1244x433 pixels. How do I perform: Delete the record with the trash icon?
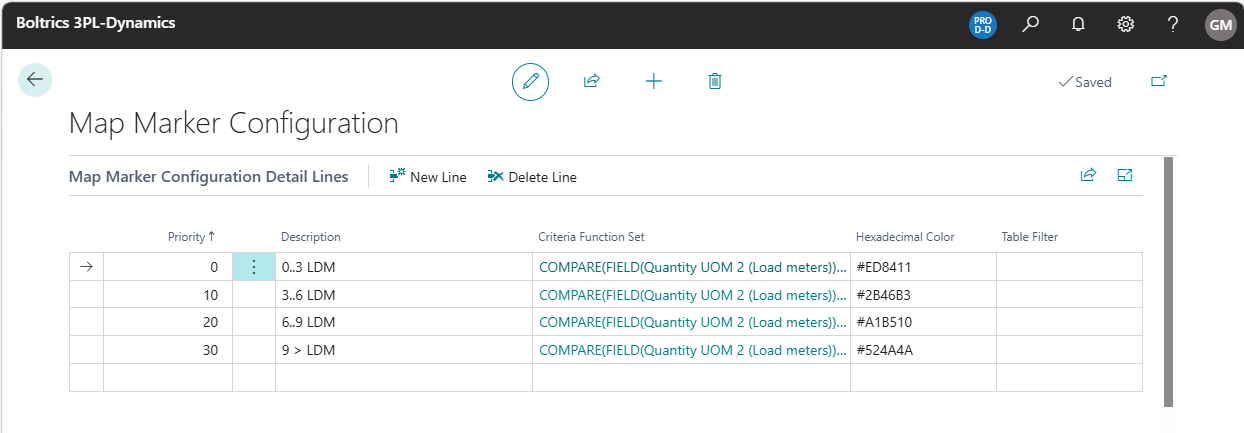click(x=715, y=81)
